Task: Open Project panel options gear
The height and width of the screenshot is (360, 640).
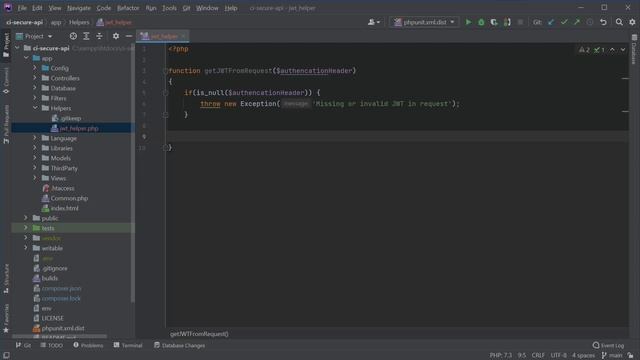Action: click(x=116, y=36)
